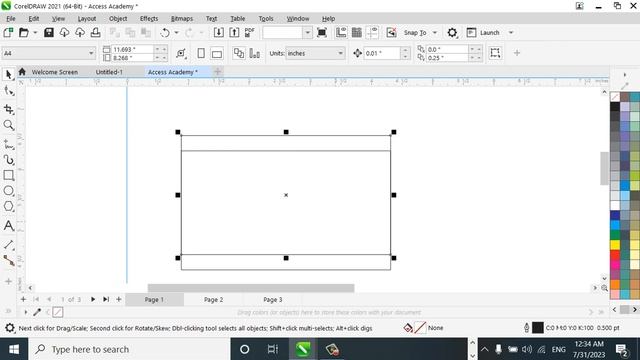Go to the next page arrow
640x360 pixels.
[x=93, y=300]
